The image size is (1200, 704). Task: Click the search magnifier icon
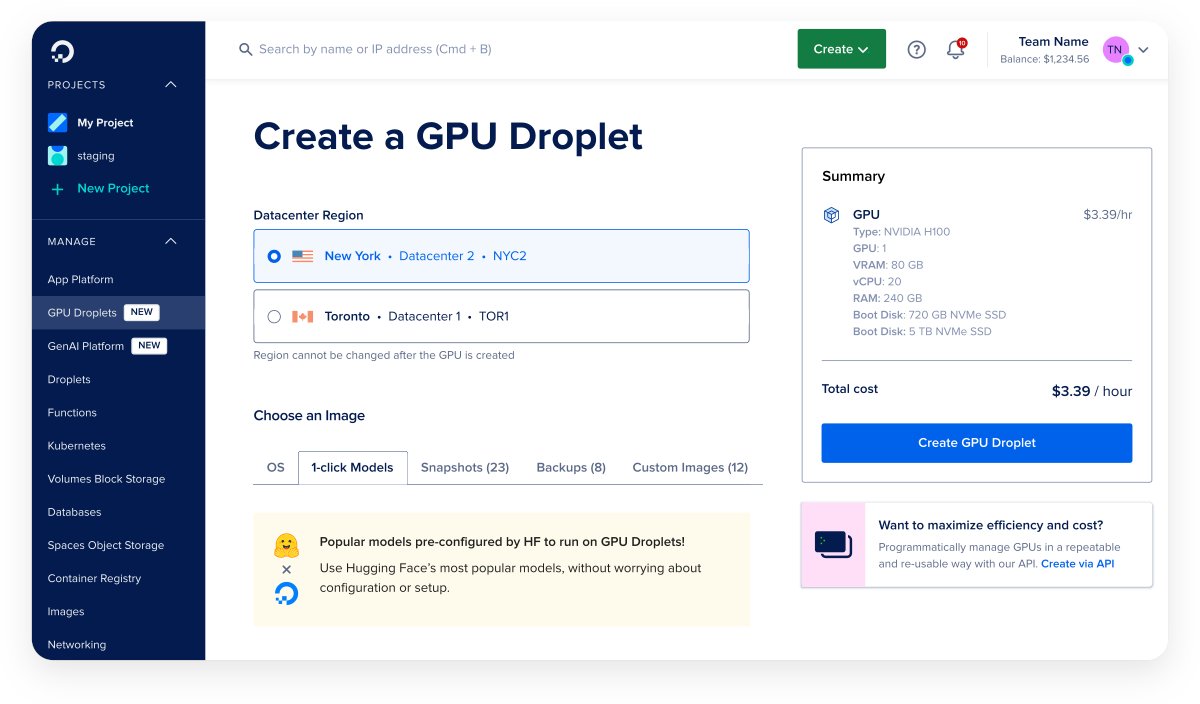coord(245,49)
